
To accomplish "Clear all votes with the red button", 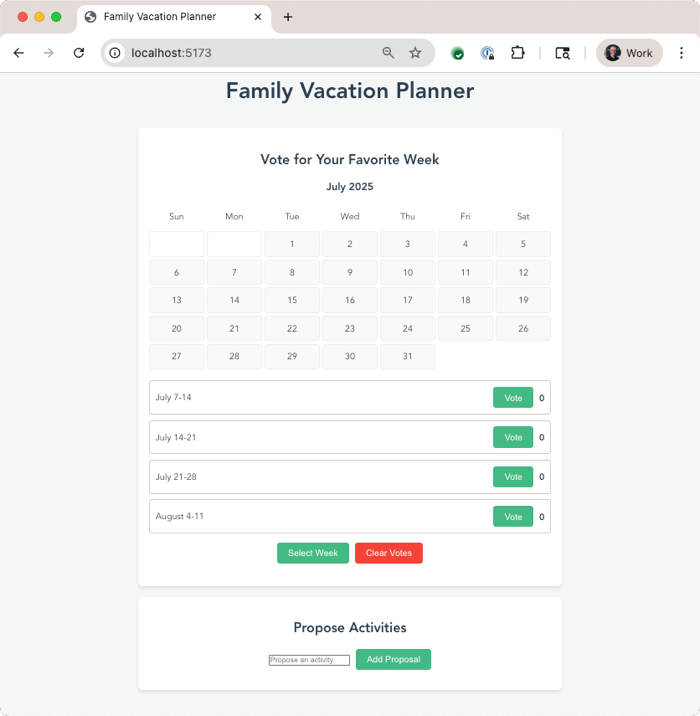I will (389, 553).
